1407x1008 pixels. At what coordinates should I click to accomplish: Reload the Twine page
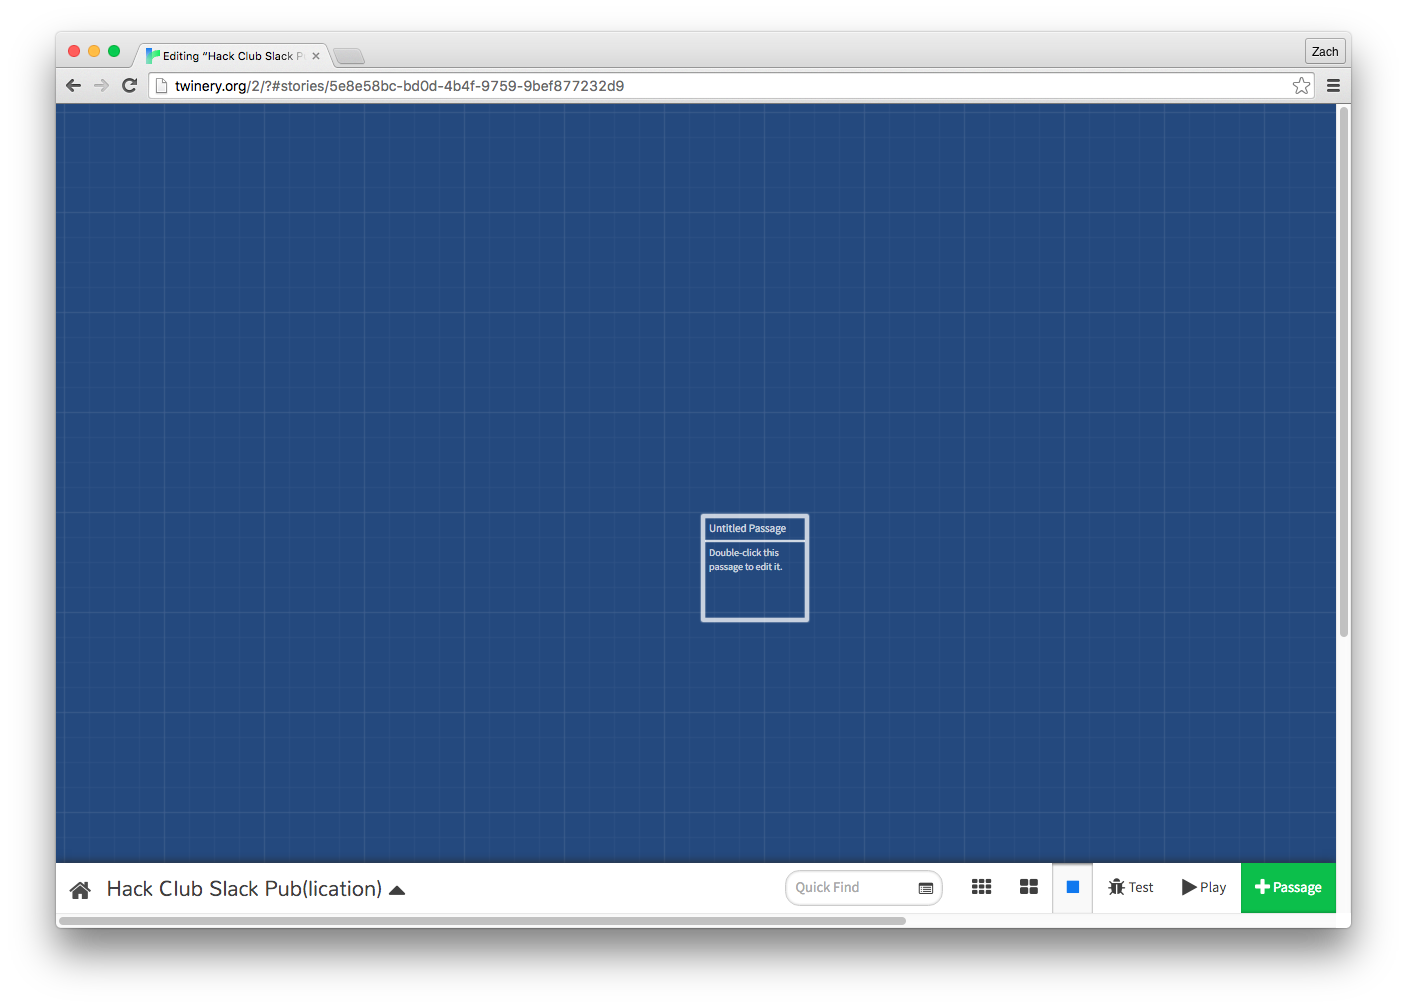click(x=129, y=86)
